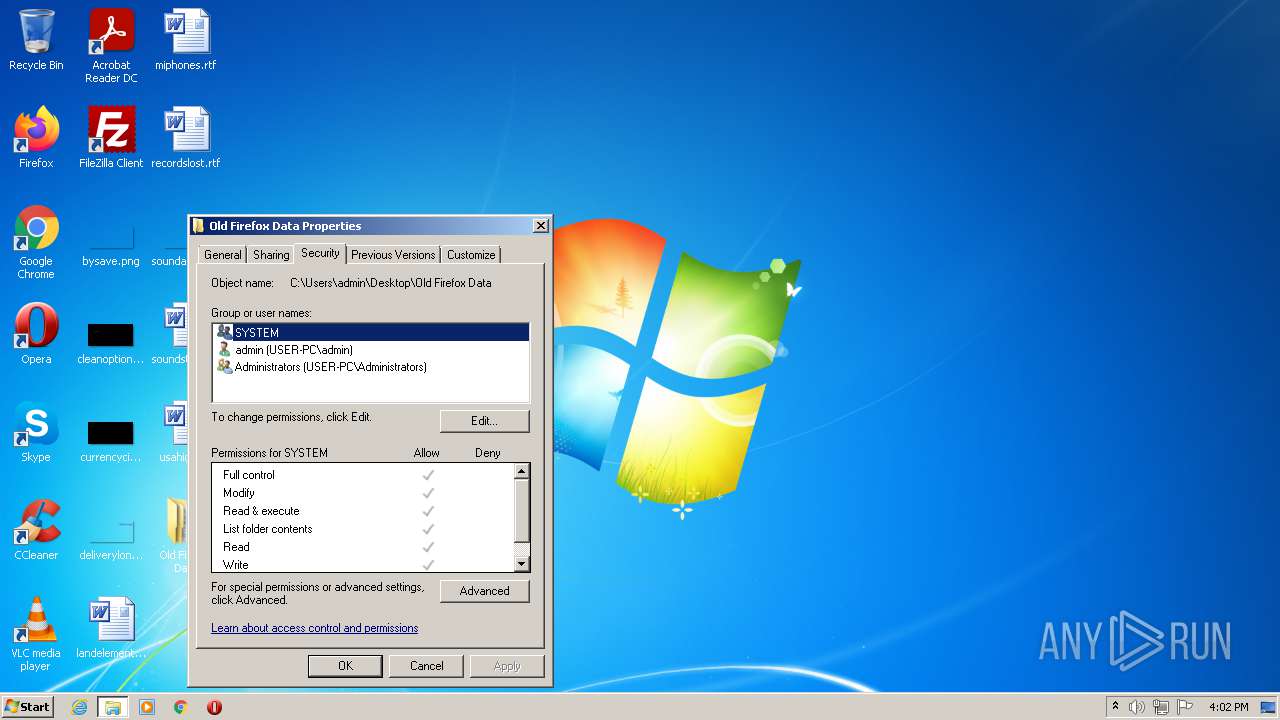Open the CCleaner desktop shortcut
Screen dimensions: 1280x720
click(x=36, y=530)
